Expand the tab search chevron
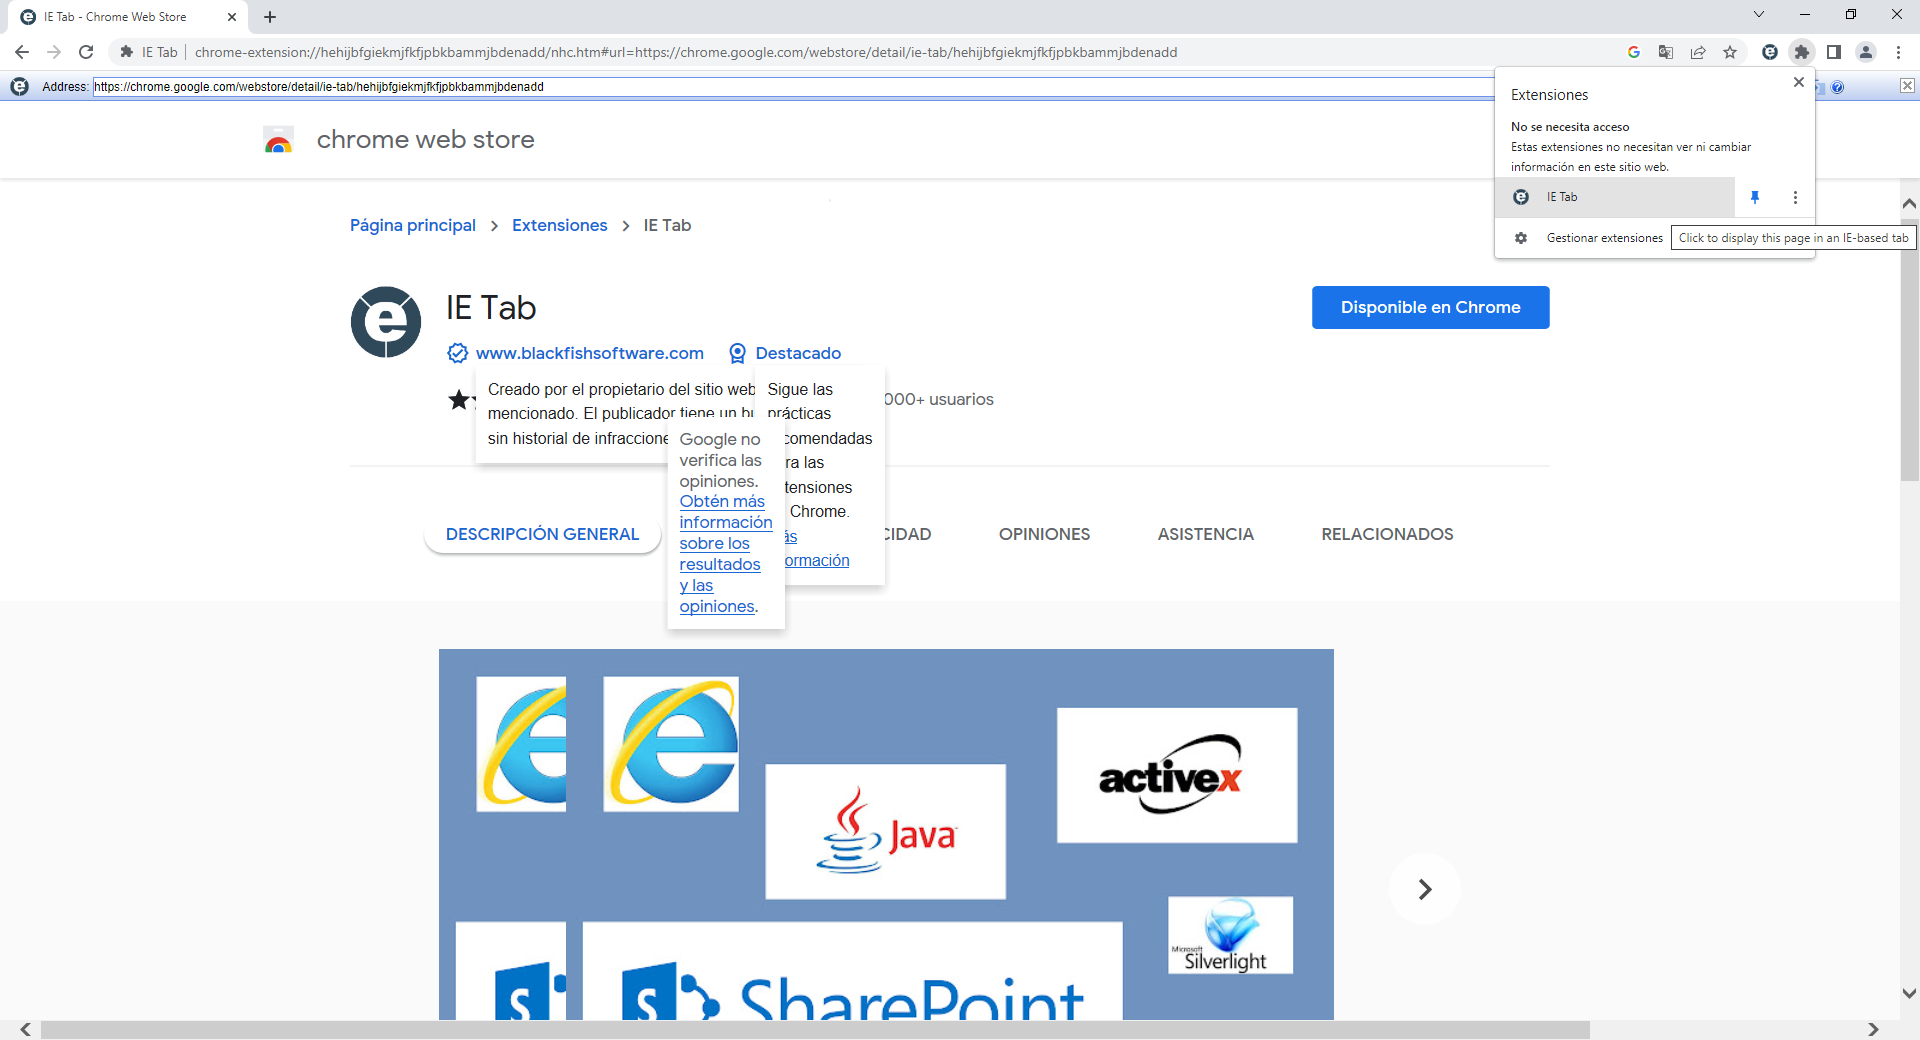 1759,15
